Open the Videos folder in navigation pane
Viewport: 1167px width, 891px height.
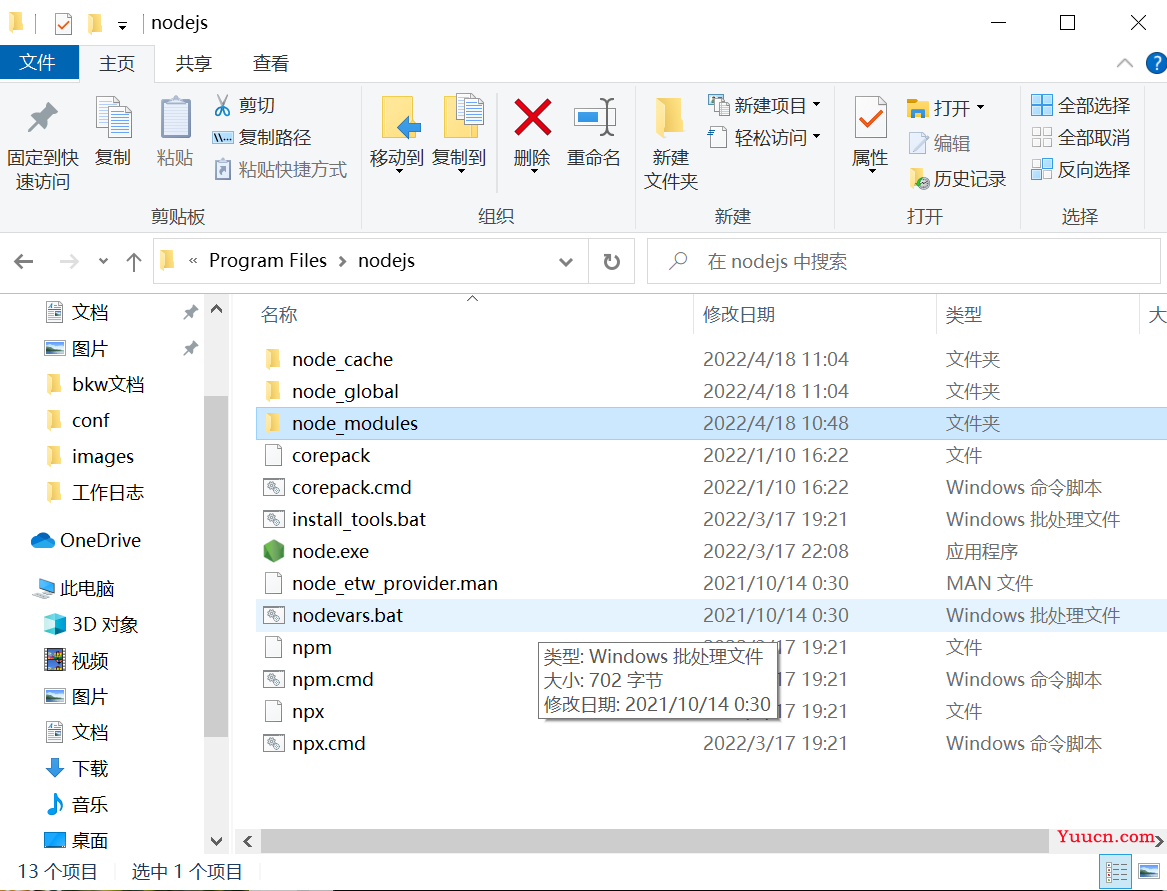coord(77,660)
